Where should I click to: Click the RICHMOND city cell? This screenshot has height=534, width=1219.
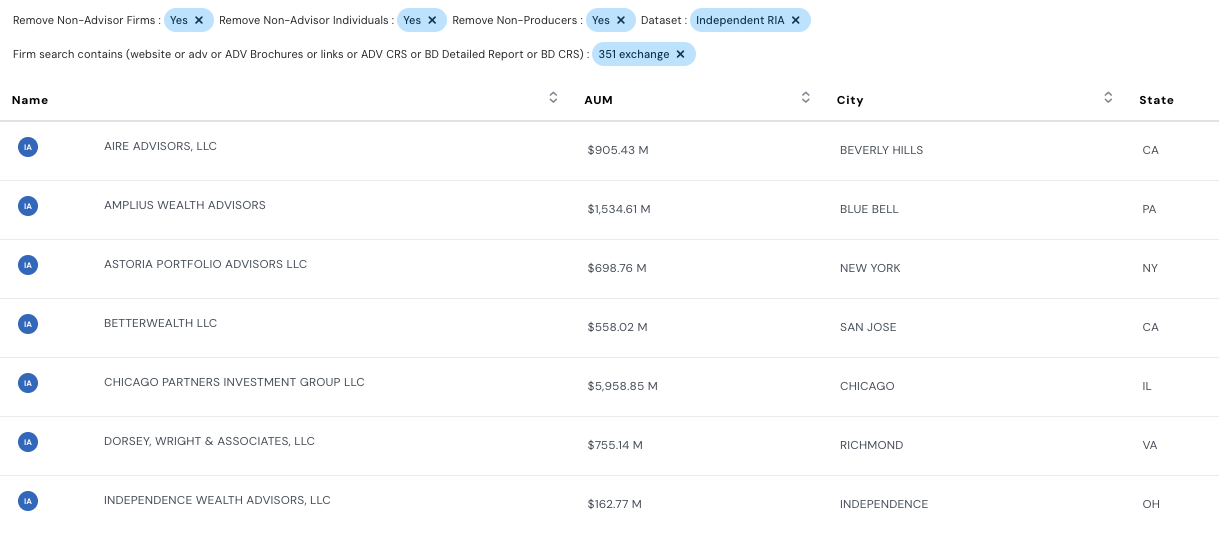click(x=871, y=445)
